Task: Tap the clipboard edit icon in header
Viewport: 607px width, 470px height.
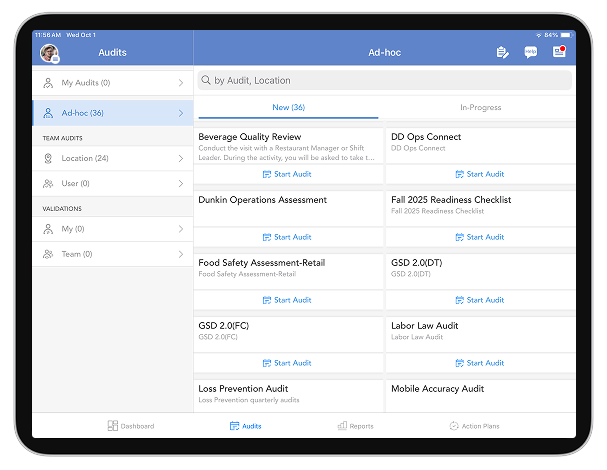Action: [502, 52]
